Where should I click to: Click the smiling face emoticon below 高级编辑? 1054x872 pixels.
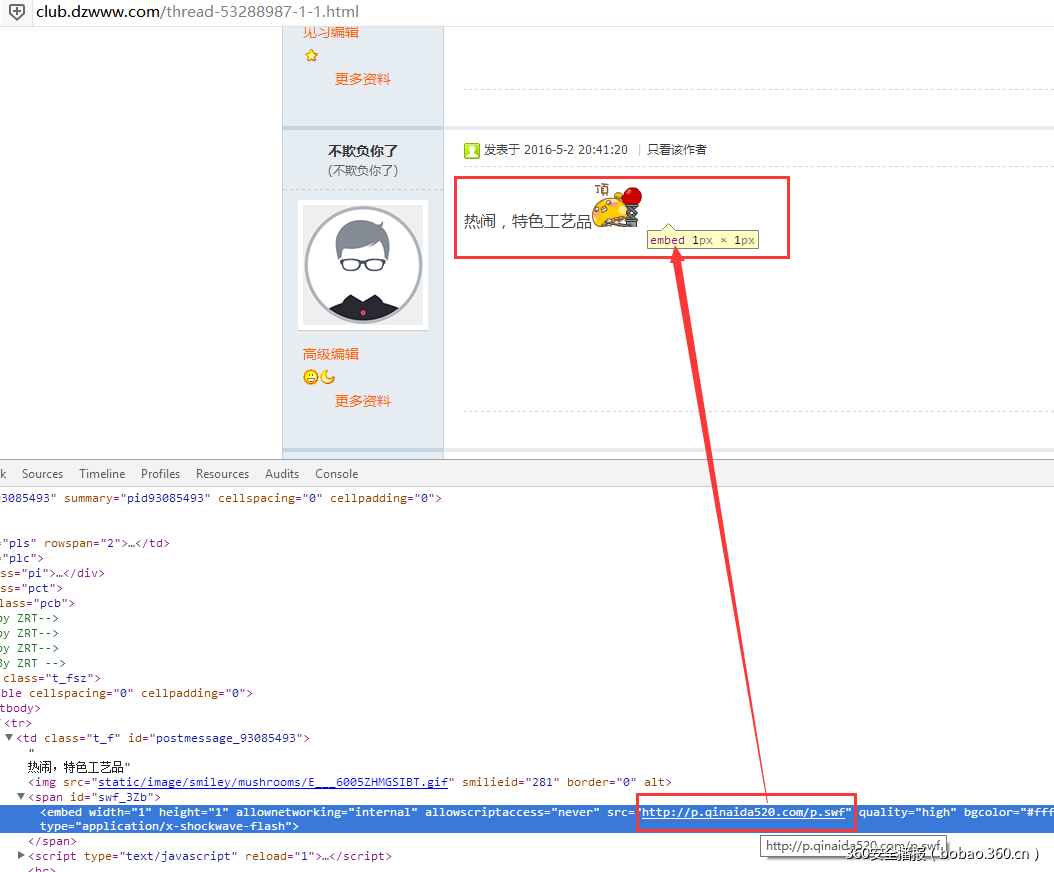(x=311, y=377)
